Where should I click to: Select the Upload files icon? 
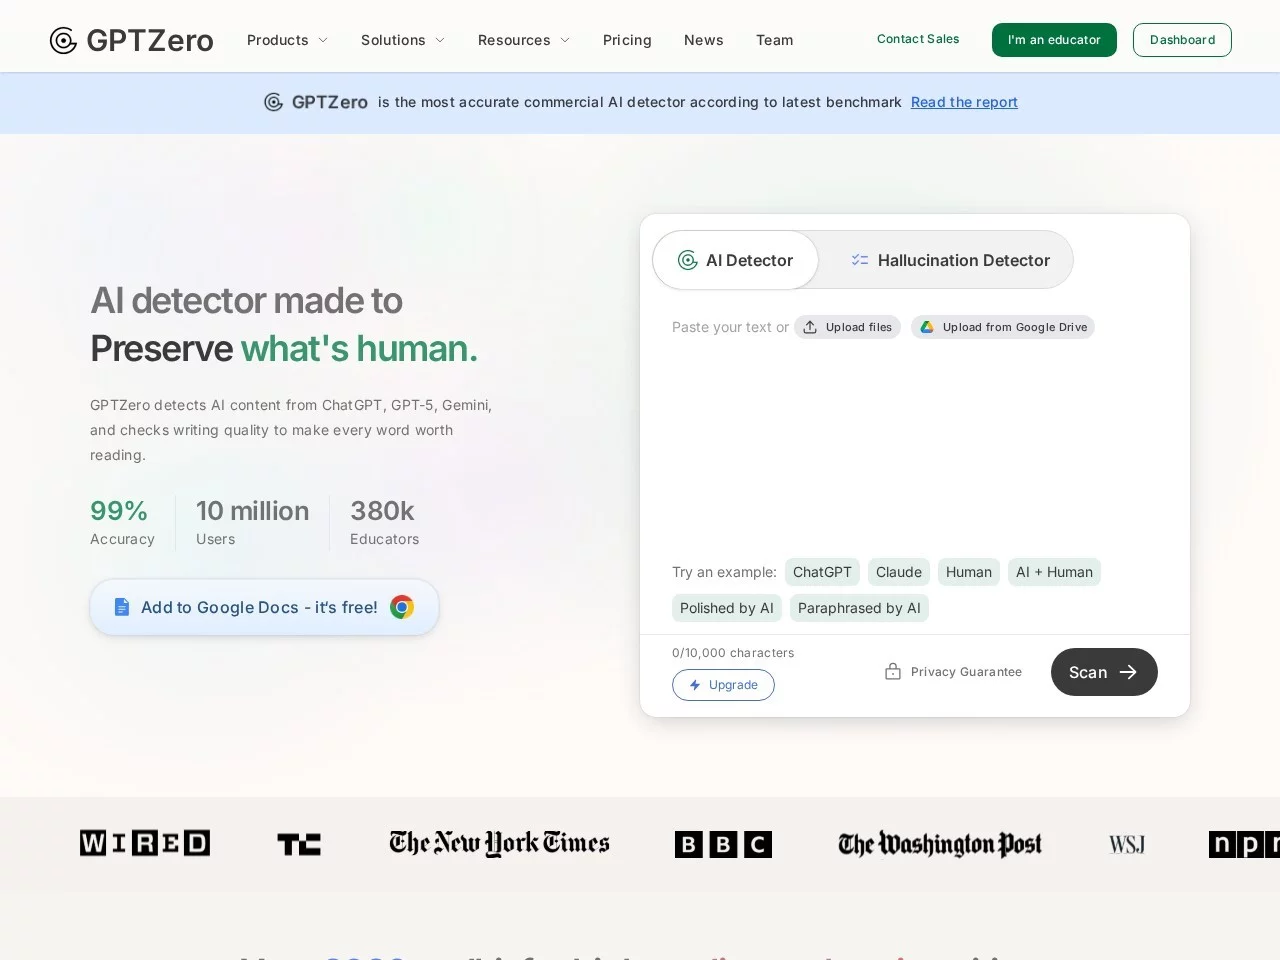pyautogui.click(x=809, y=327)
